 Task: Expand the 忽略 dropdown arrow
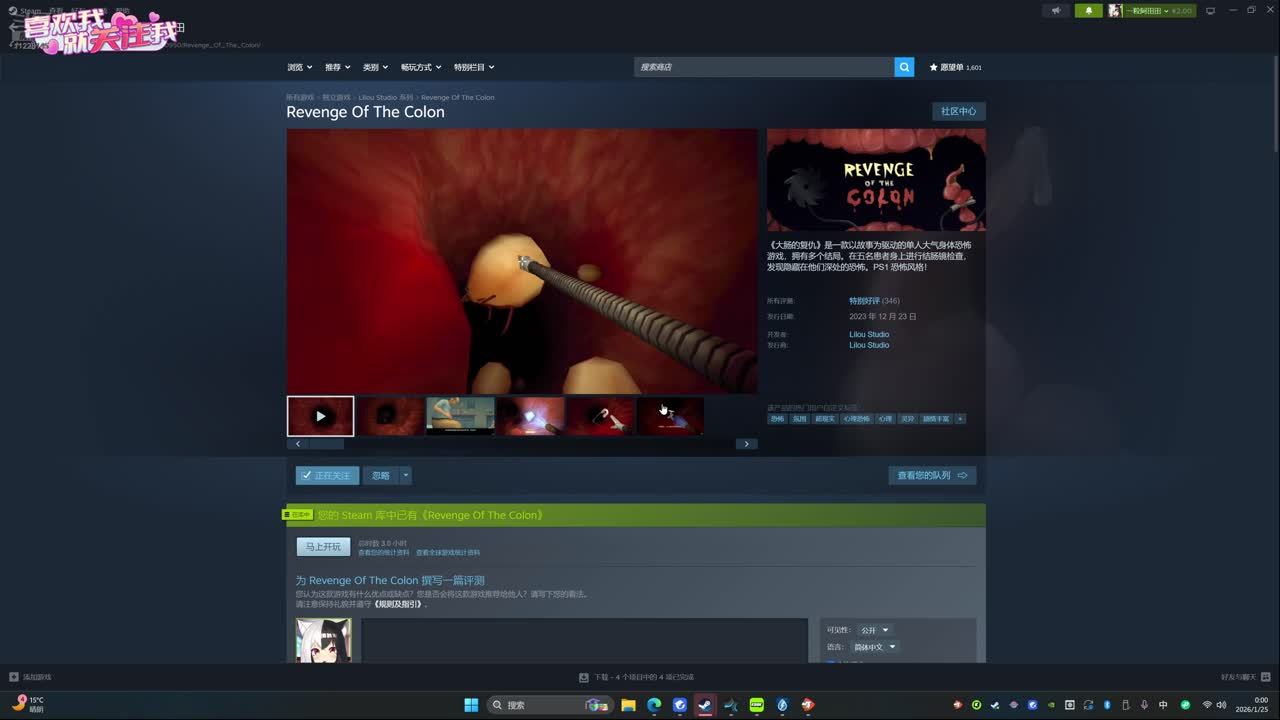click(x=405, y=476)
